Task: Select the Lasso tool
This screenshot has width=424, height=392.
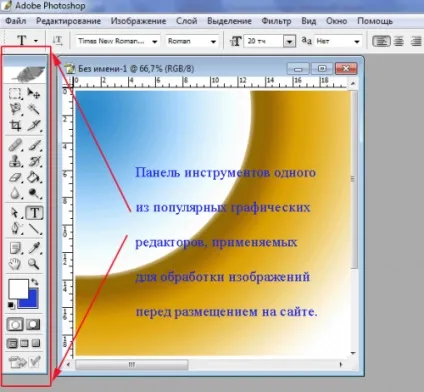Action: [15, 109]
